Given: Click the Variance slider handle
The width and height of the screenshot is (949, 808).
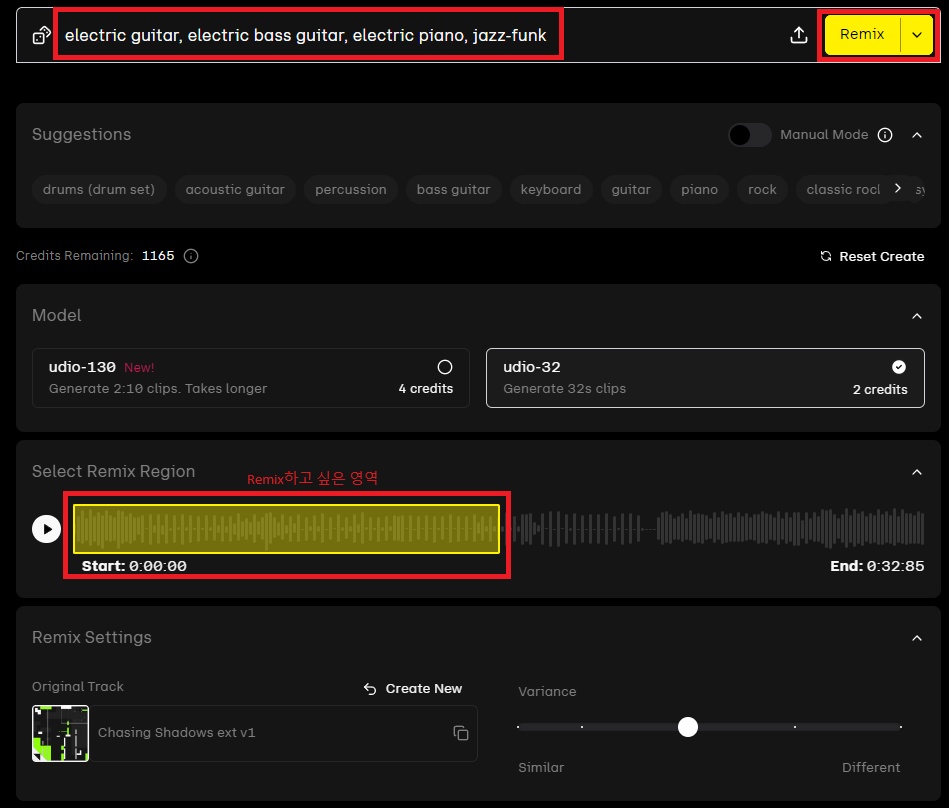Looking at the screenshot, I should click(x=687, y=727).
